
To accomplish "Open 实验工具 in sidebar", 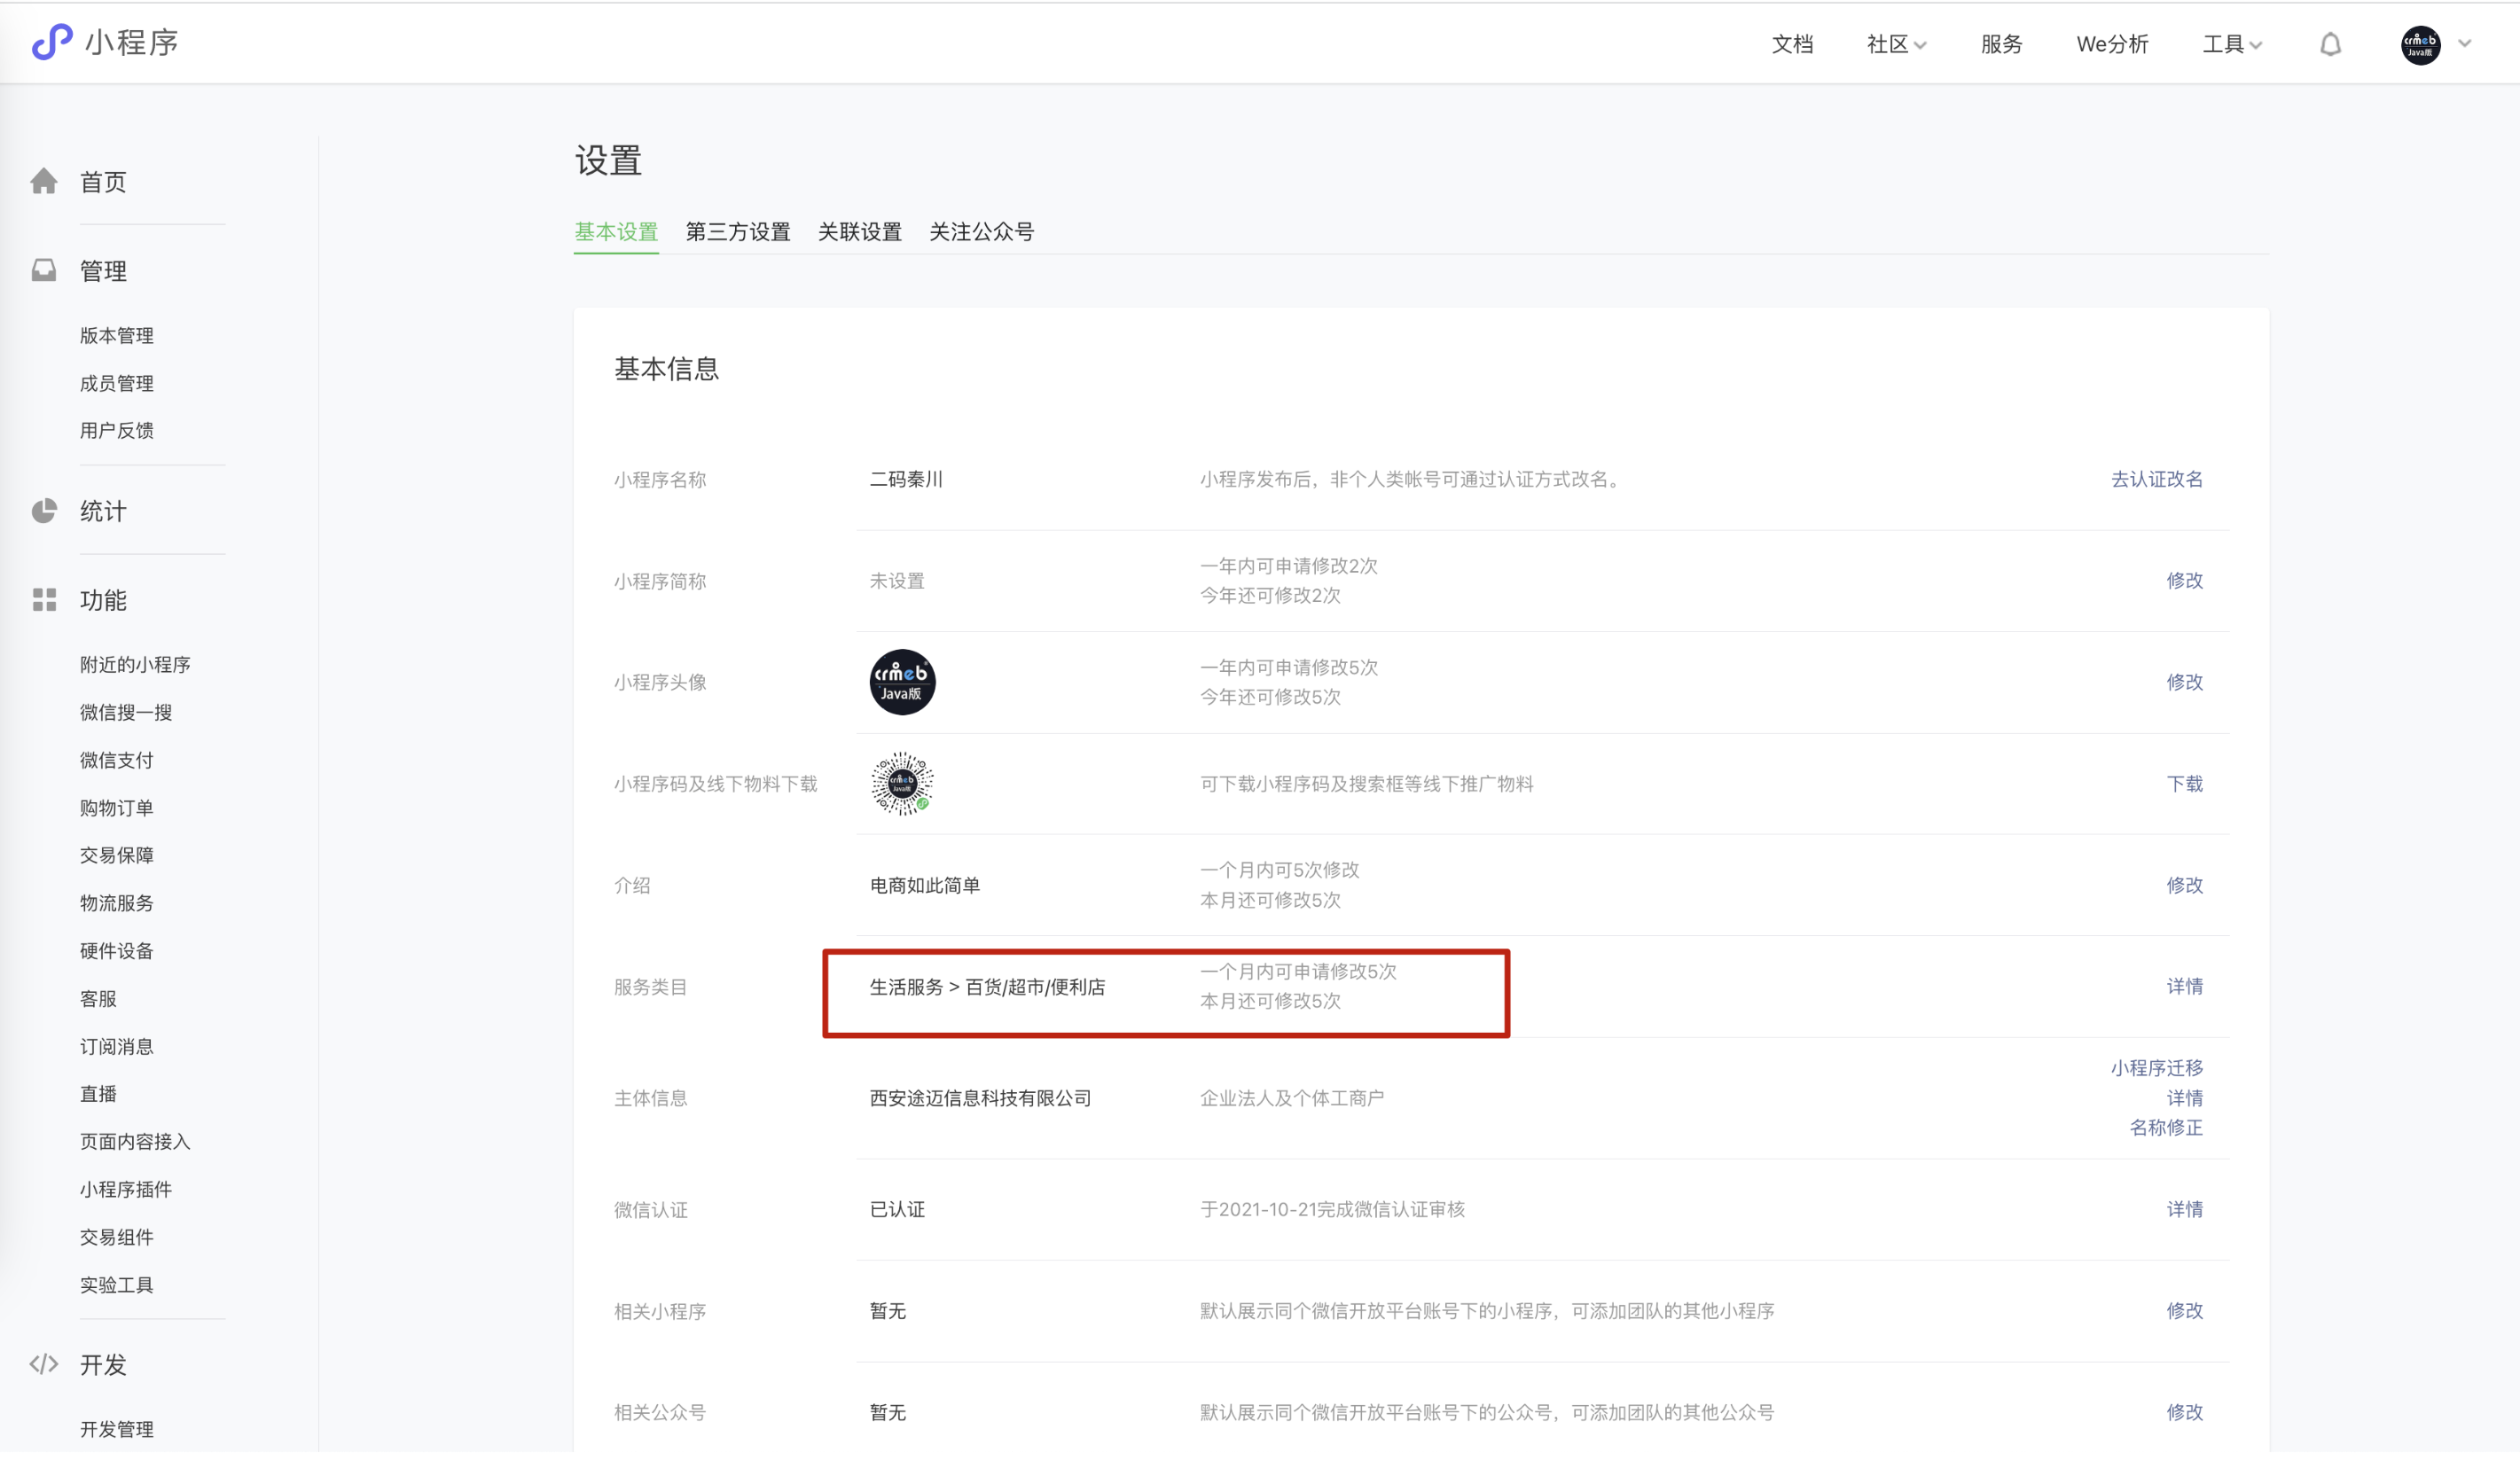I will coord(117,1284).
